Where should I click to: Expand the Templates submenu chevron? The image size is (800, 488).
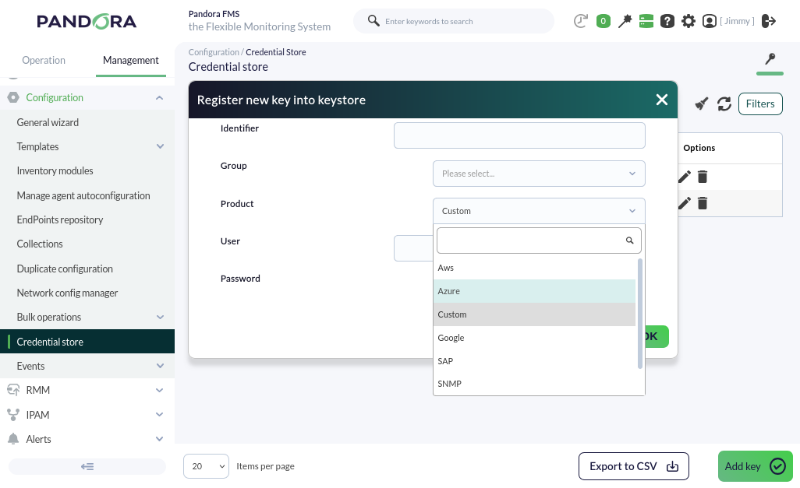pos(160,147)
